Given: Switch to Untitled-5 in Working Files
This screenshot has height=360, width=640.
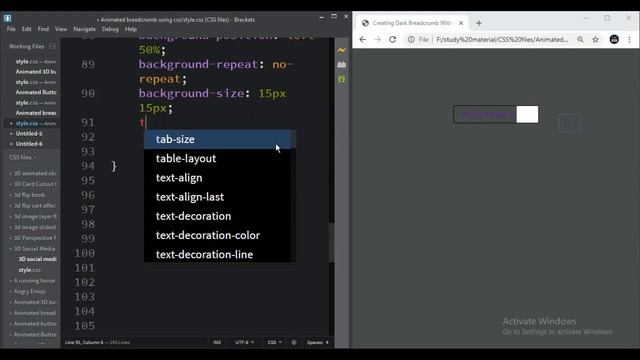Looking at the screenshot, I should point(29,133).
